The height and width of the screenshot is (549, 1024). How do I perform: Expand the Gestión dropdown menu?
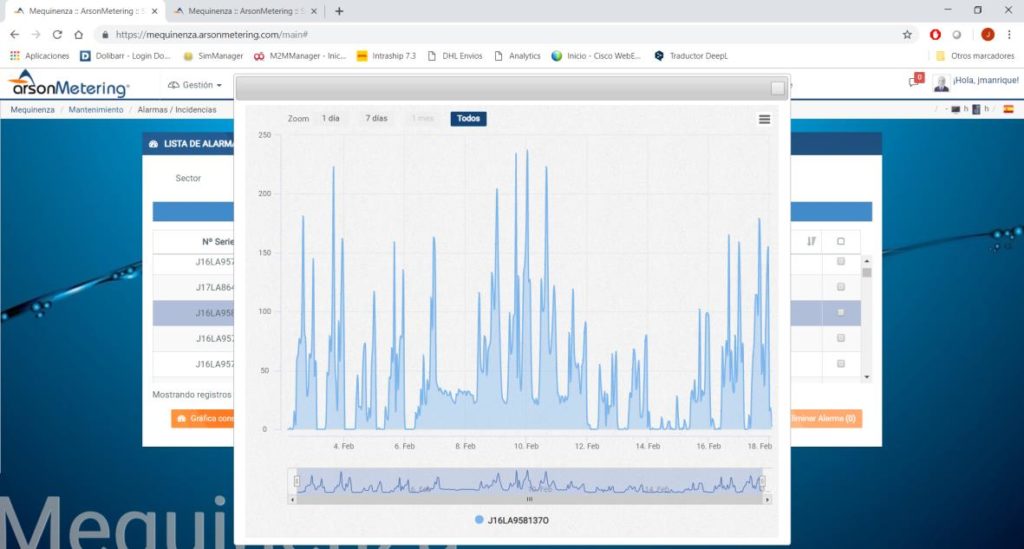coord(195,85)
